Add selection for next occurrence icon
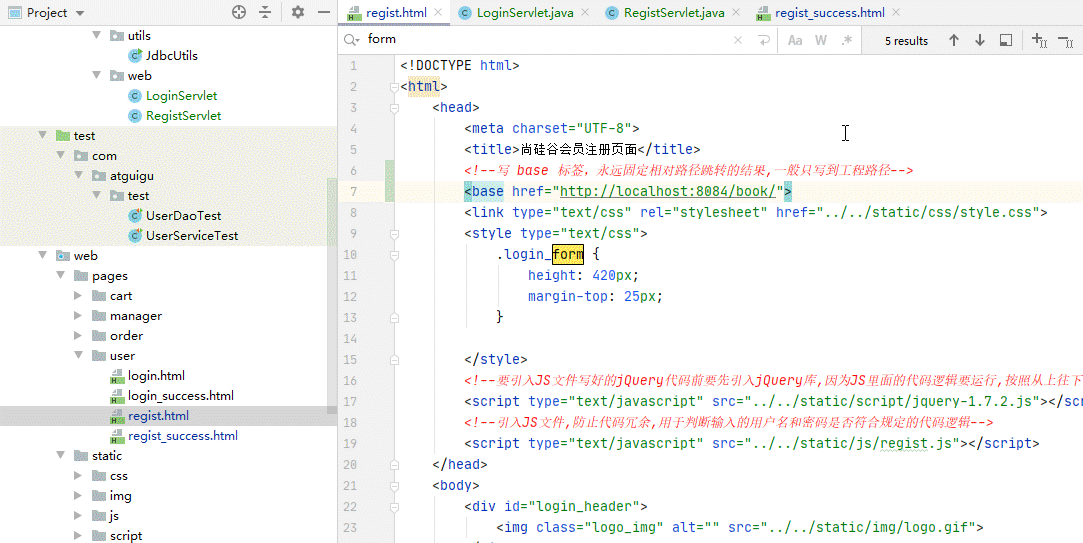 (1039, 40)
